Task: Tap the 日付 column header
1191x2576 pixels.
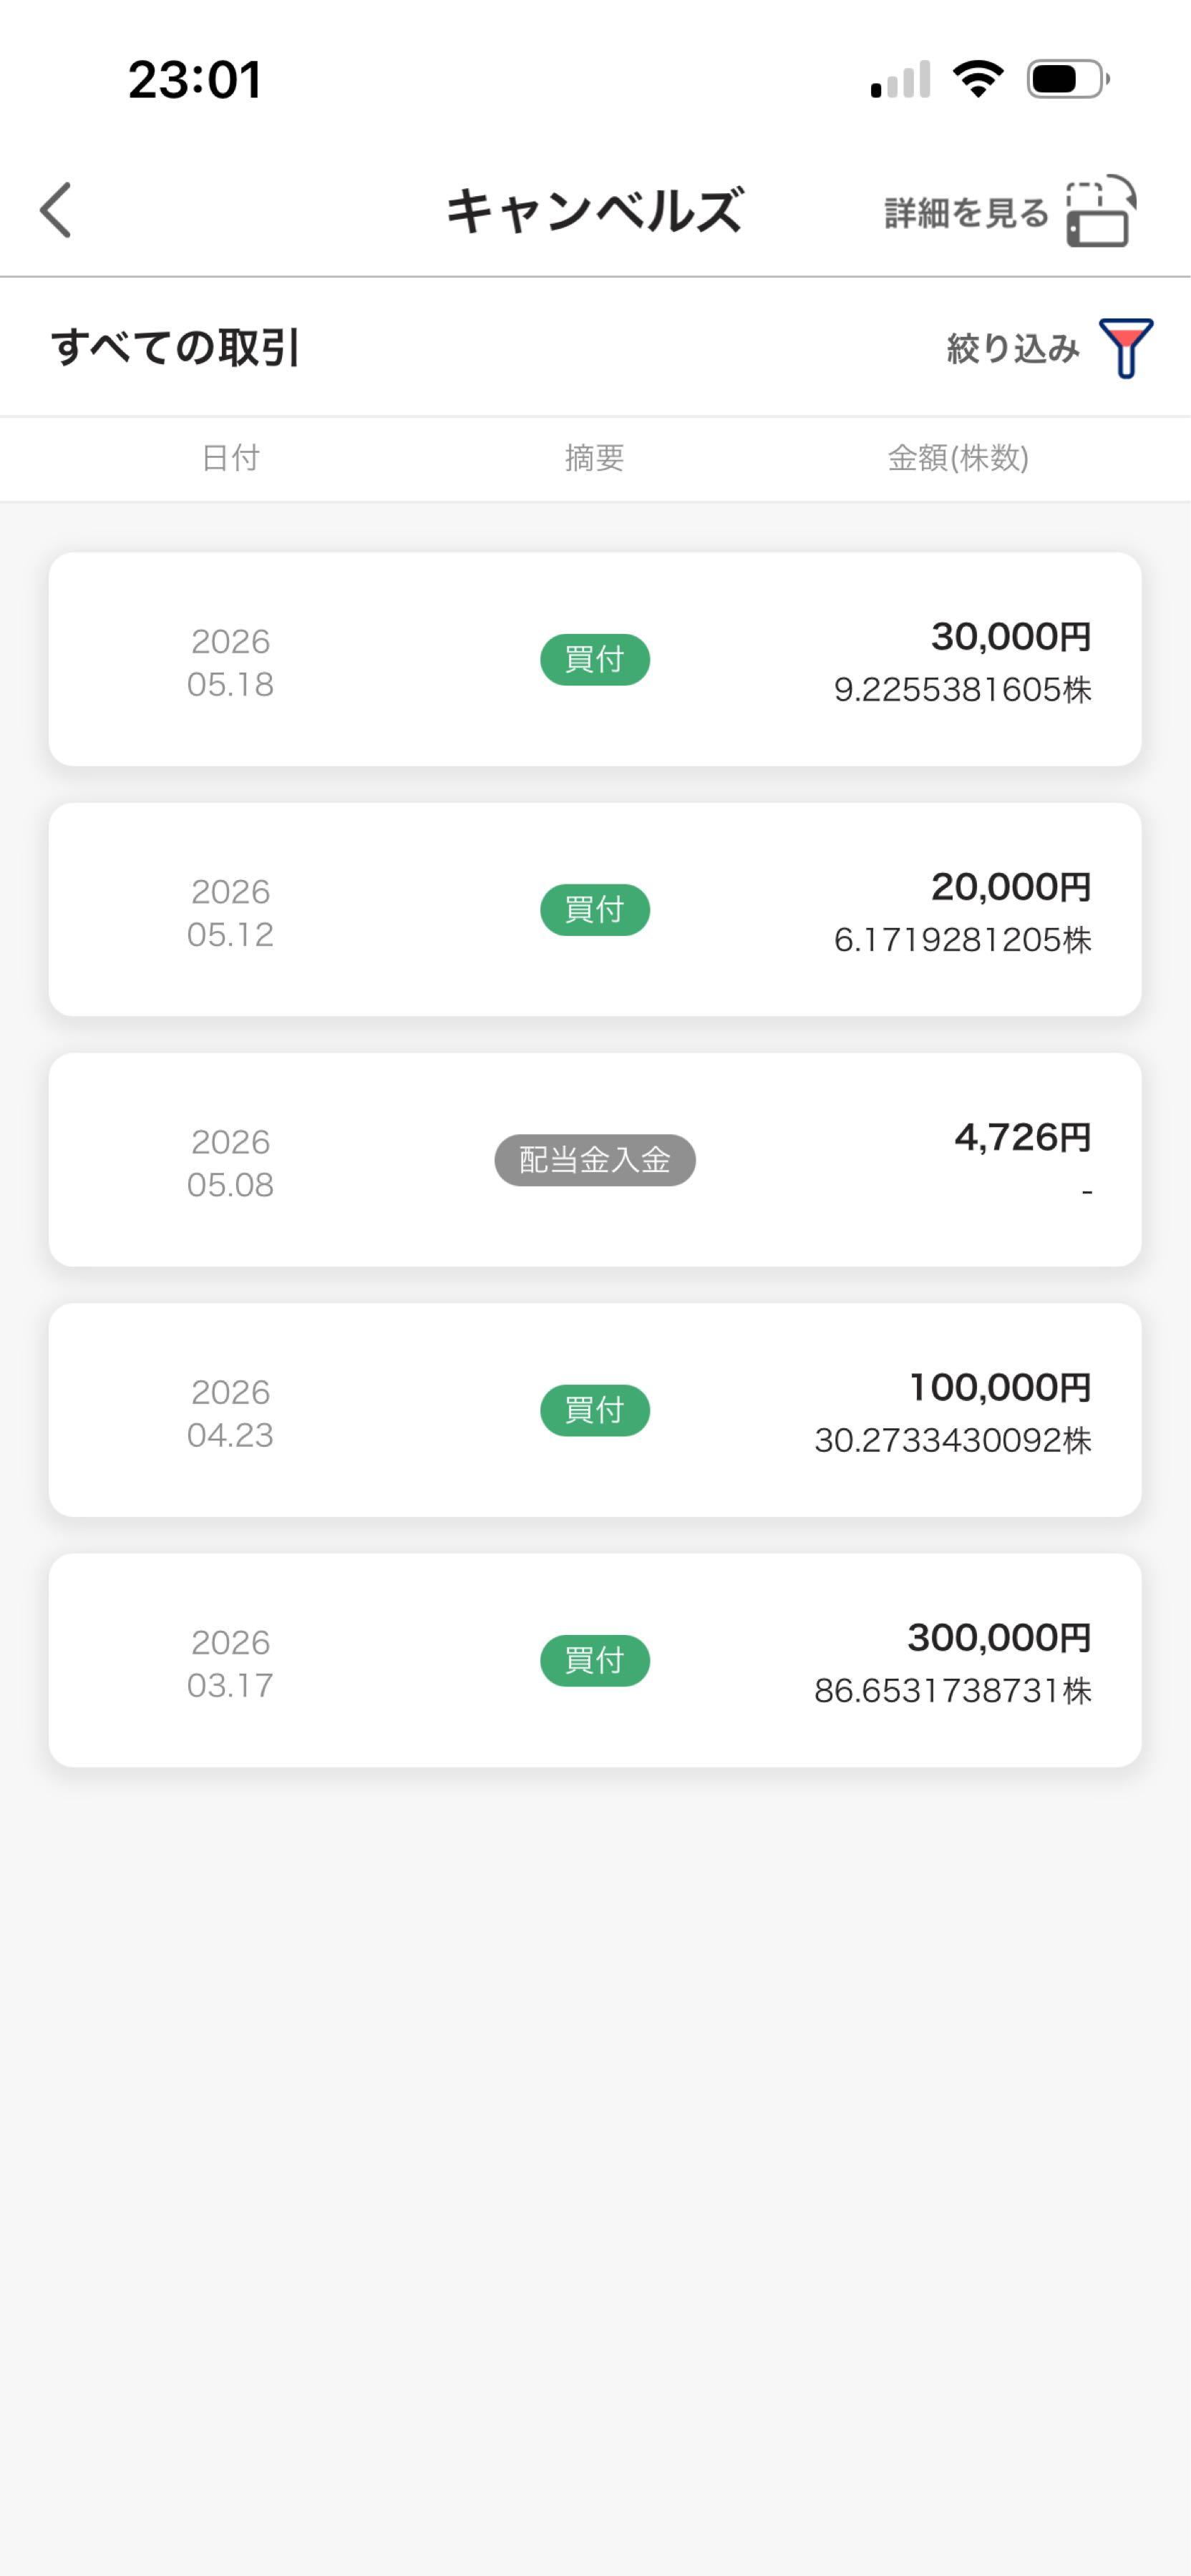Action: 231,458
